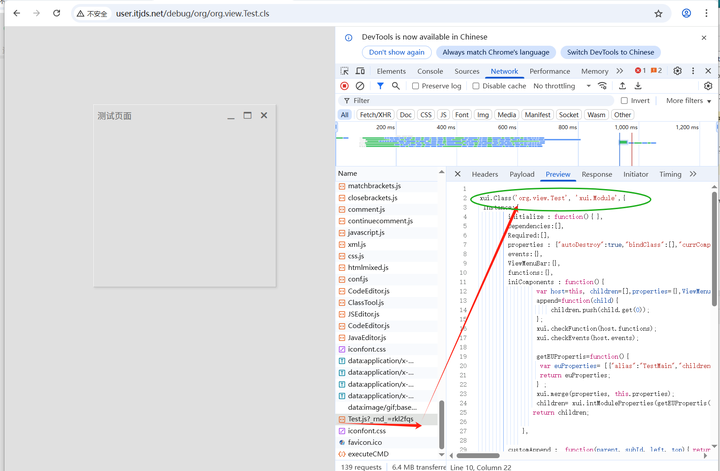Toggle device toolbar icon in DevTools
720x471 pixels.
coord(360,71)
